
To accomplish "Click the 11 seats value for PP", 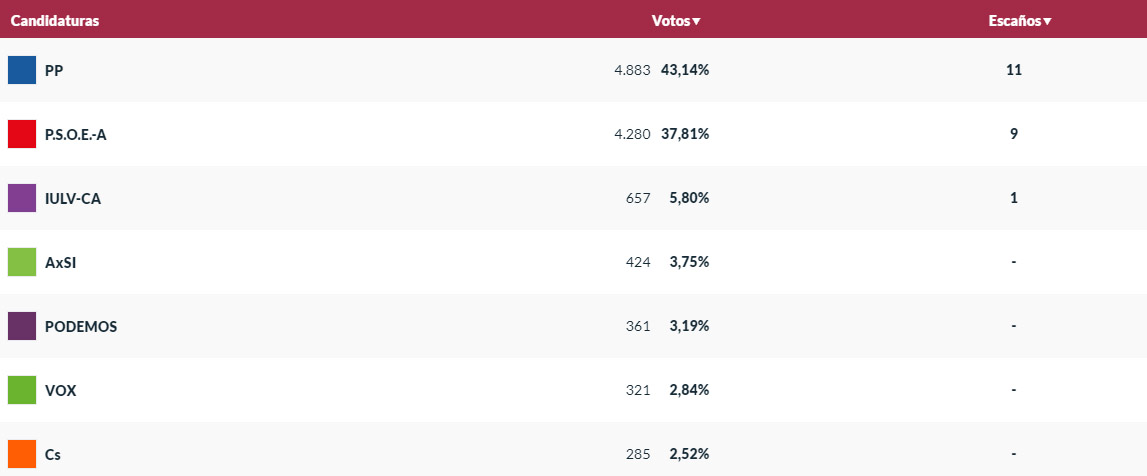I will point(1014,70).
